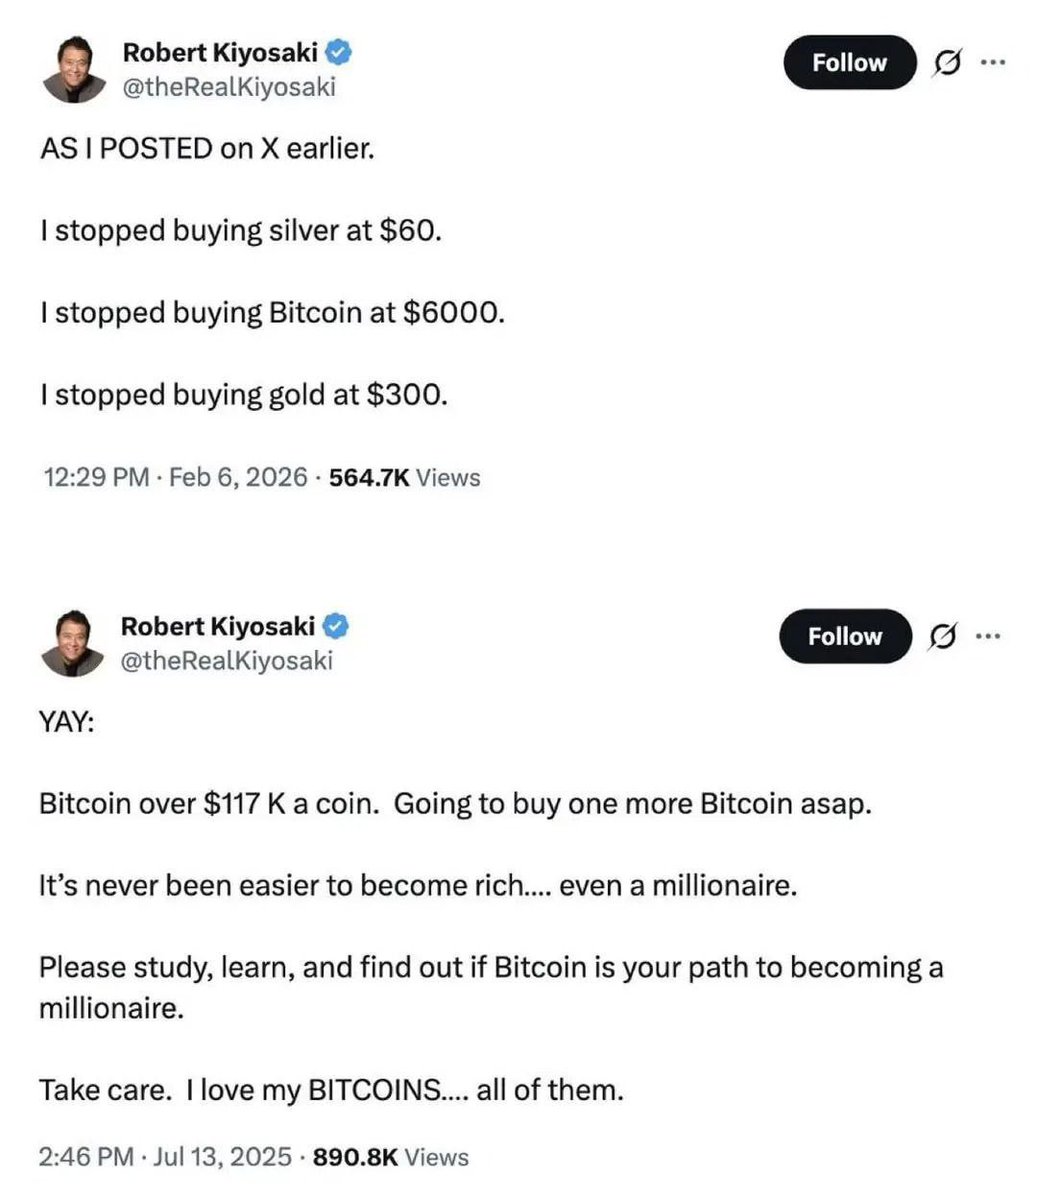View the 564.7K Views count

pyautogui.click(x=404, y=477)
